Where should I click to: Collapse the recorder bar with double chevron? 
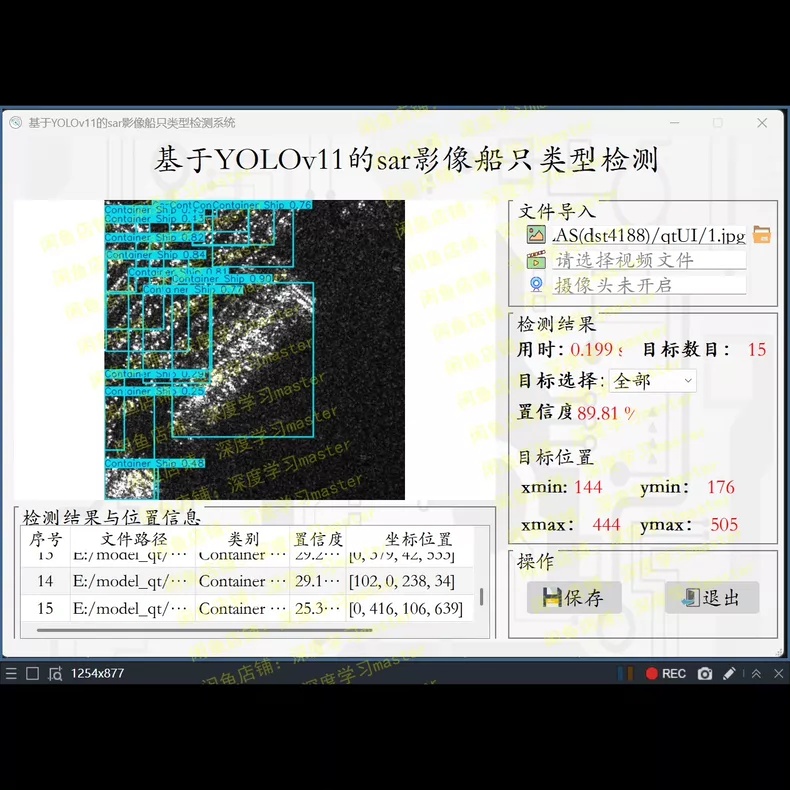tap(756, 674)
